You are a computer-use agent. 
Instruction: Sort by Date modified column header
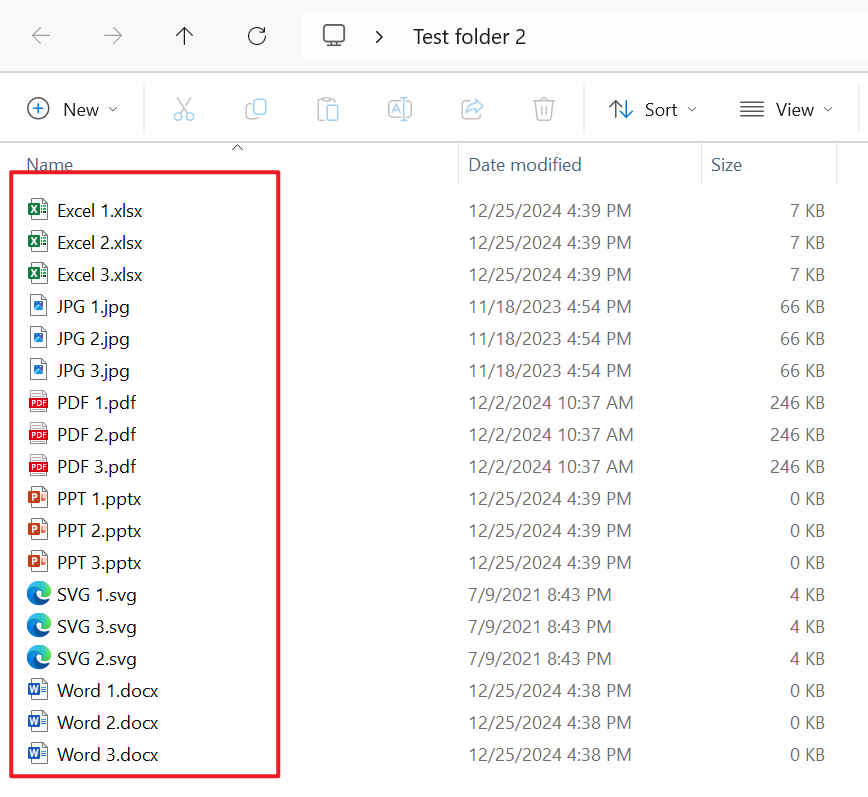[525, 165]
